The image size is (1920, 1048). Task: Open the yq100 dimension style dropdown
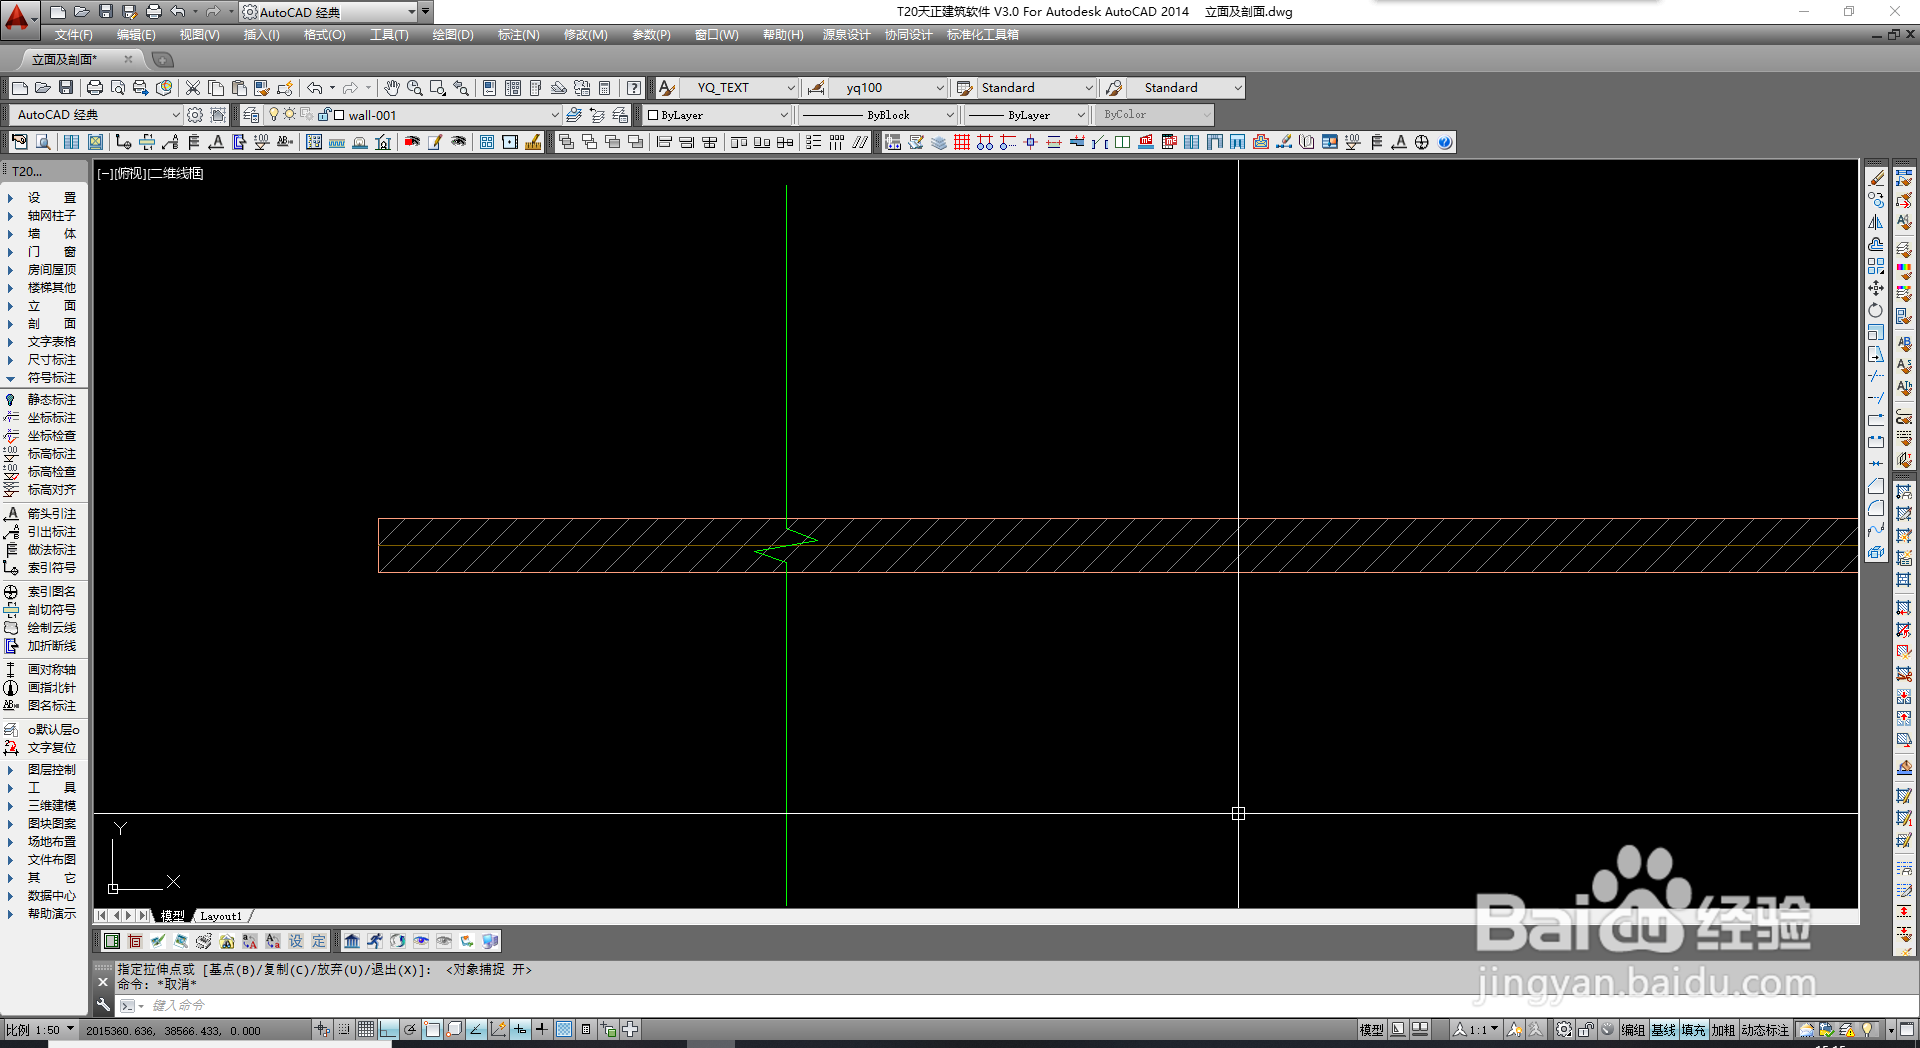(888, 88)
